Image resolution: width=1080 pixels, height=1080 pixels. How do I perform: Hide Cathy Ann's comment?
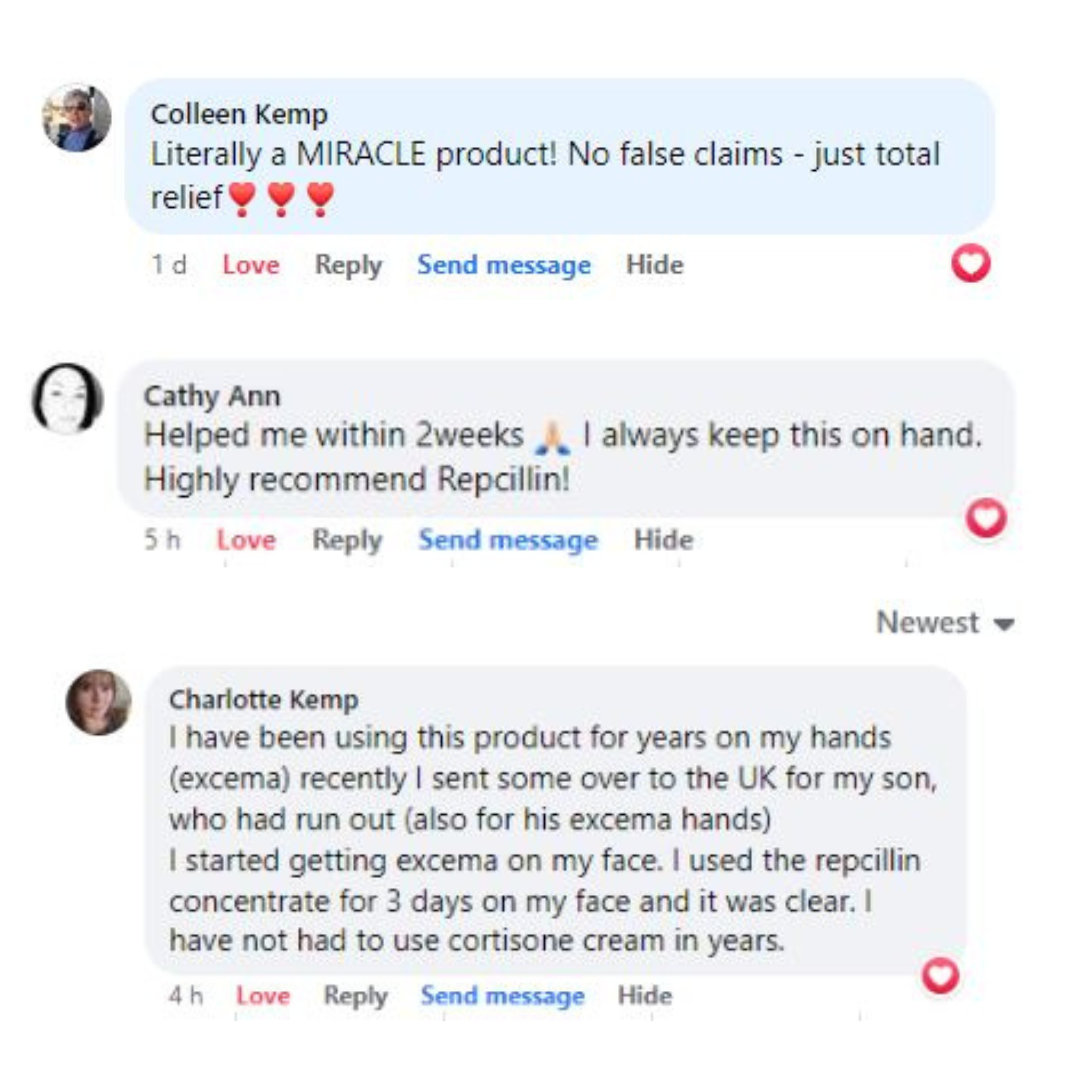coord(663,541)
